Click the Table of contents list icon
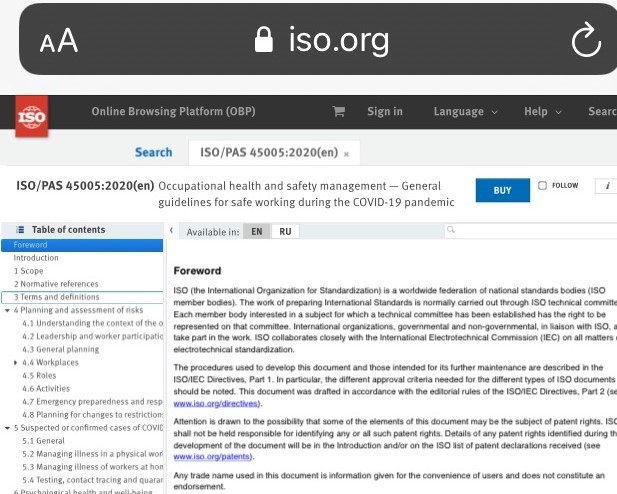617x494 pixels. (x=21, y=230)
